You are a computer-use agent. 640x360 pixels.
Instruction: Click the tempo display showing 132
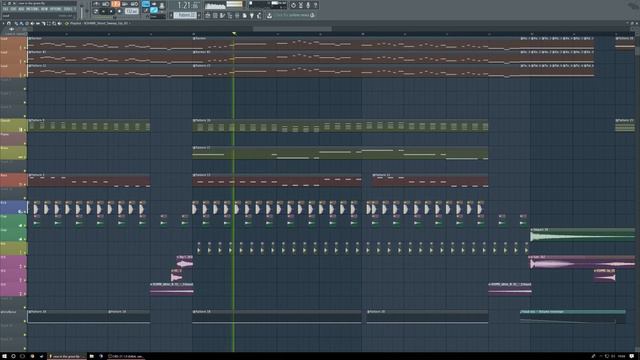coord(131,11)
